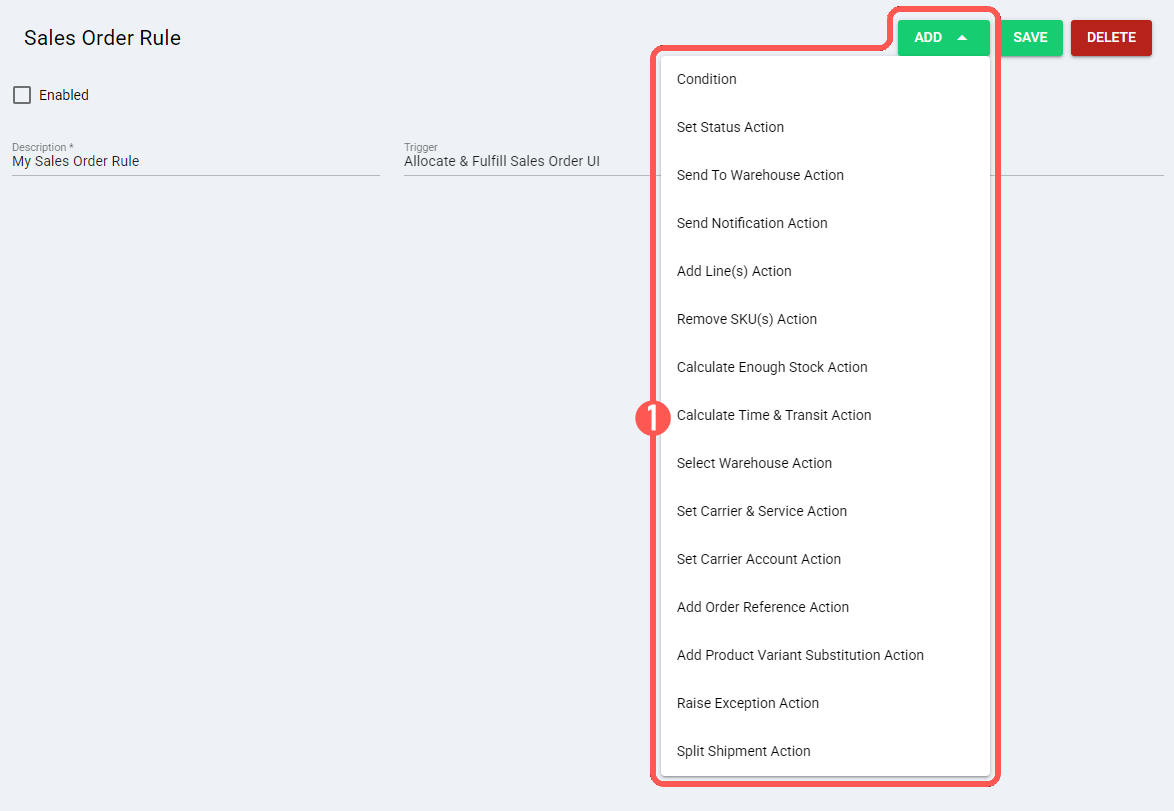Choose Calculate Enough Stock Action
The image size is (1174, 811).
pyautogui.click(x=825, y=367)
